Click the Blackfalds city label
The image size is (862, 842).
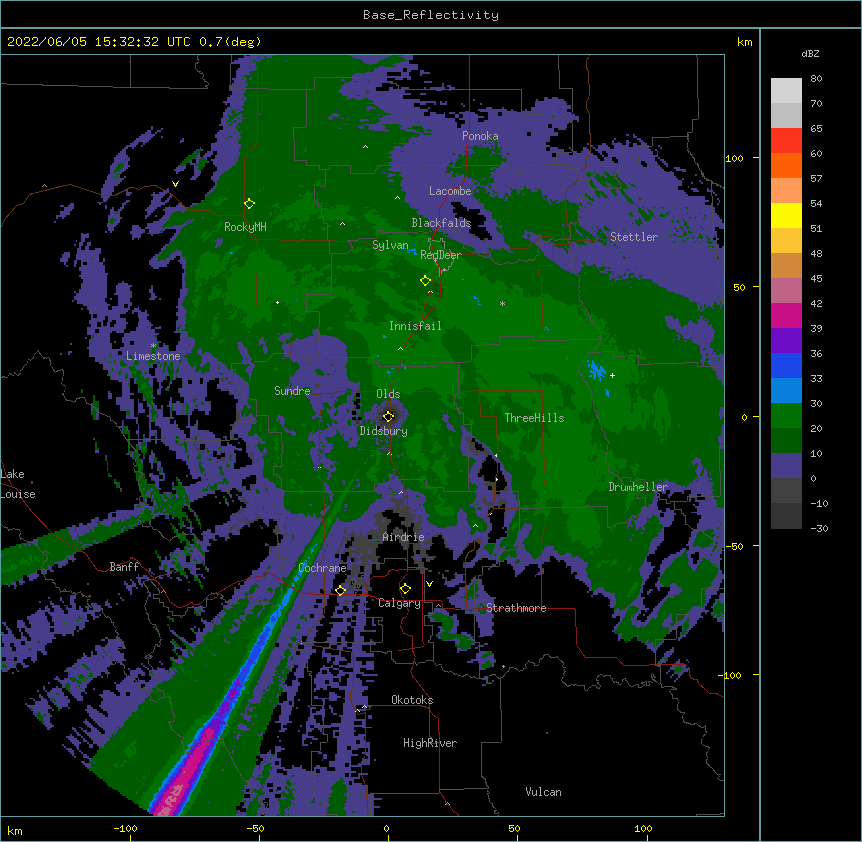tap(441, 223)
